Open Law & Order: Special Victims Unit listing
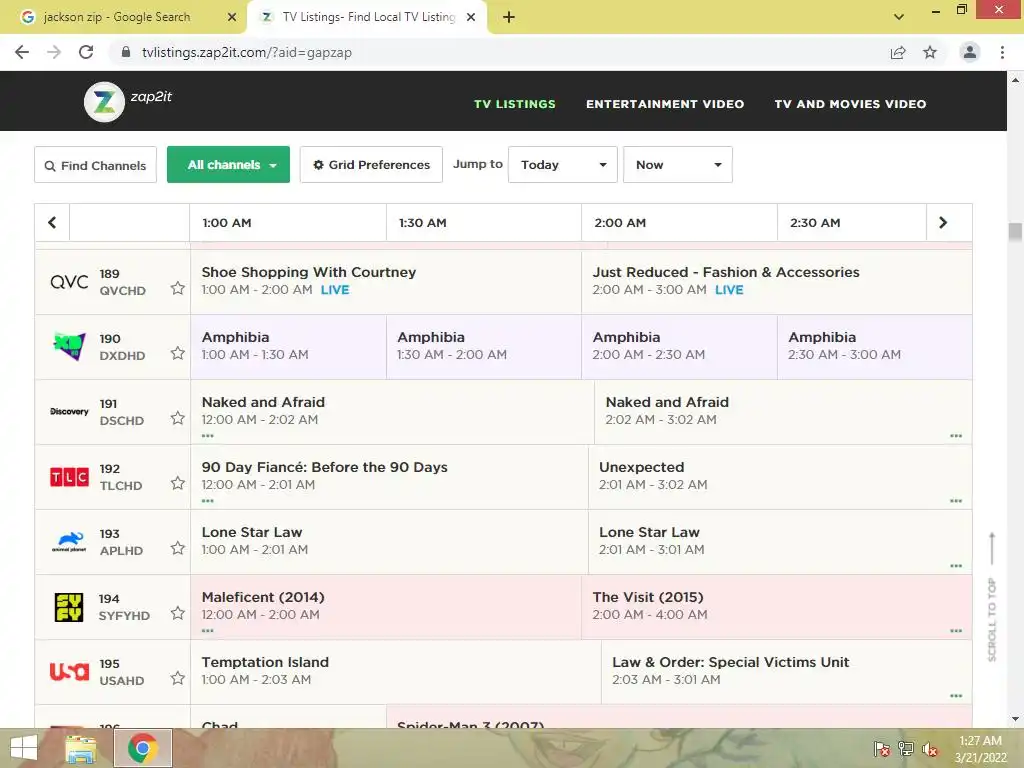Screen dimensions: 1024x768 (786, 672)
